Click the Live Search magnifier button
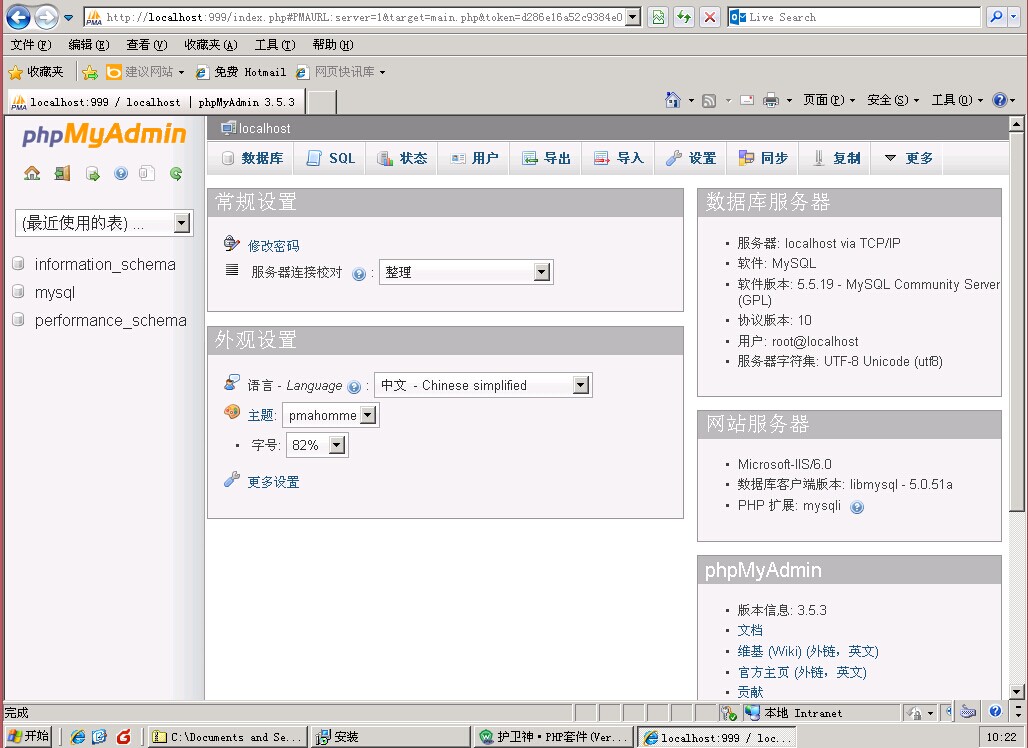The width and height of the screenshot is (1028, 748). pyautogui.click(x=996, y=17)
